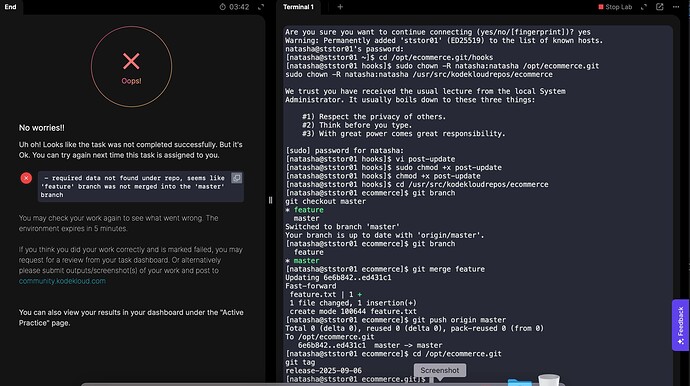Open terminal in a new window
The width and height of the screenshot is (690, 386).
(660, 7)
